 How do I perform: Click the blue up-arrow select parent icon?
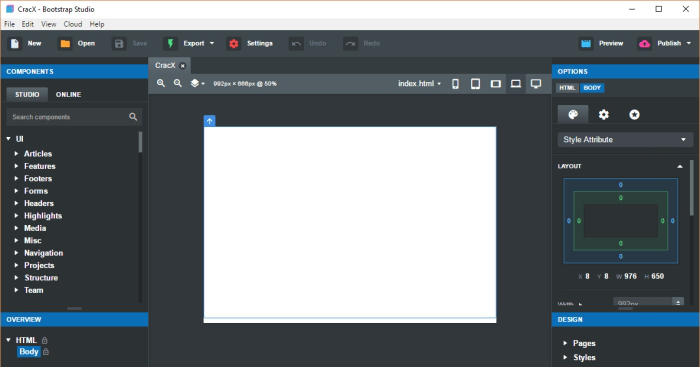coord(209,121)
